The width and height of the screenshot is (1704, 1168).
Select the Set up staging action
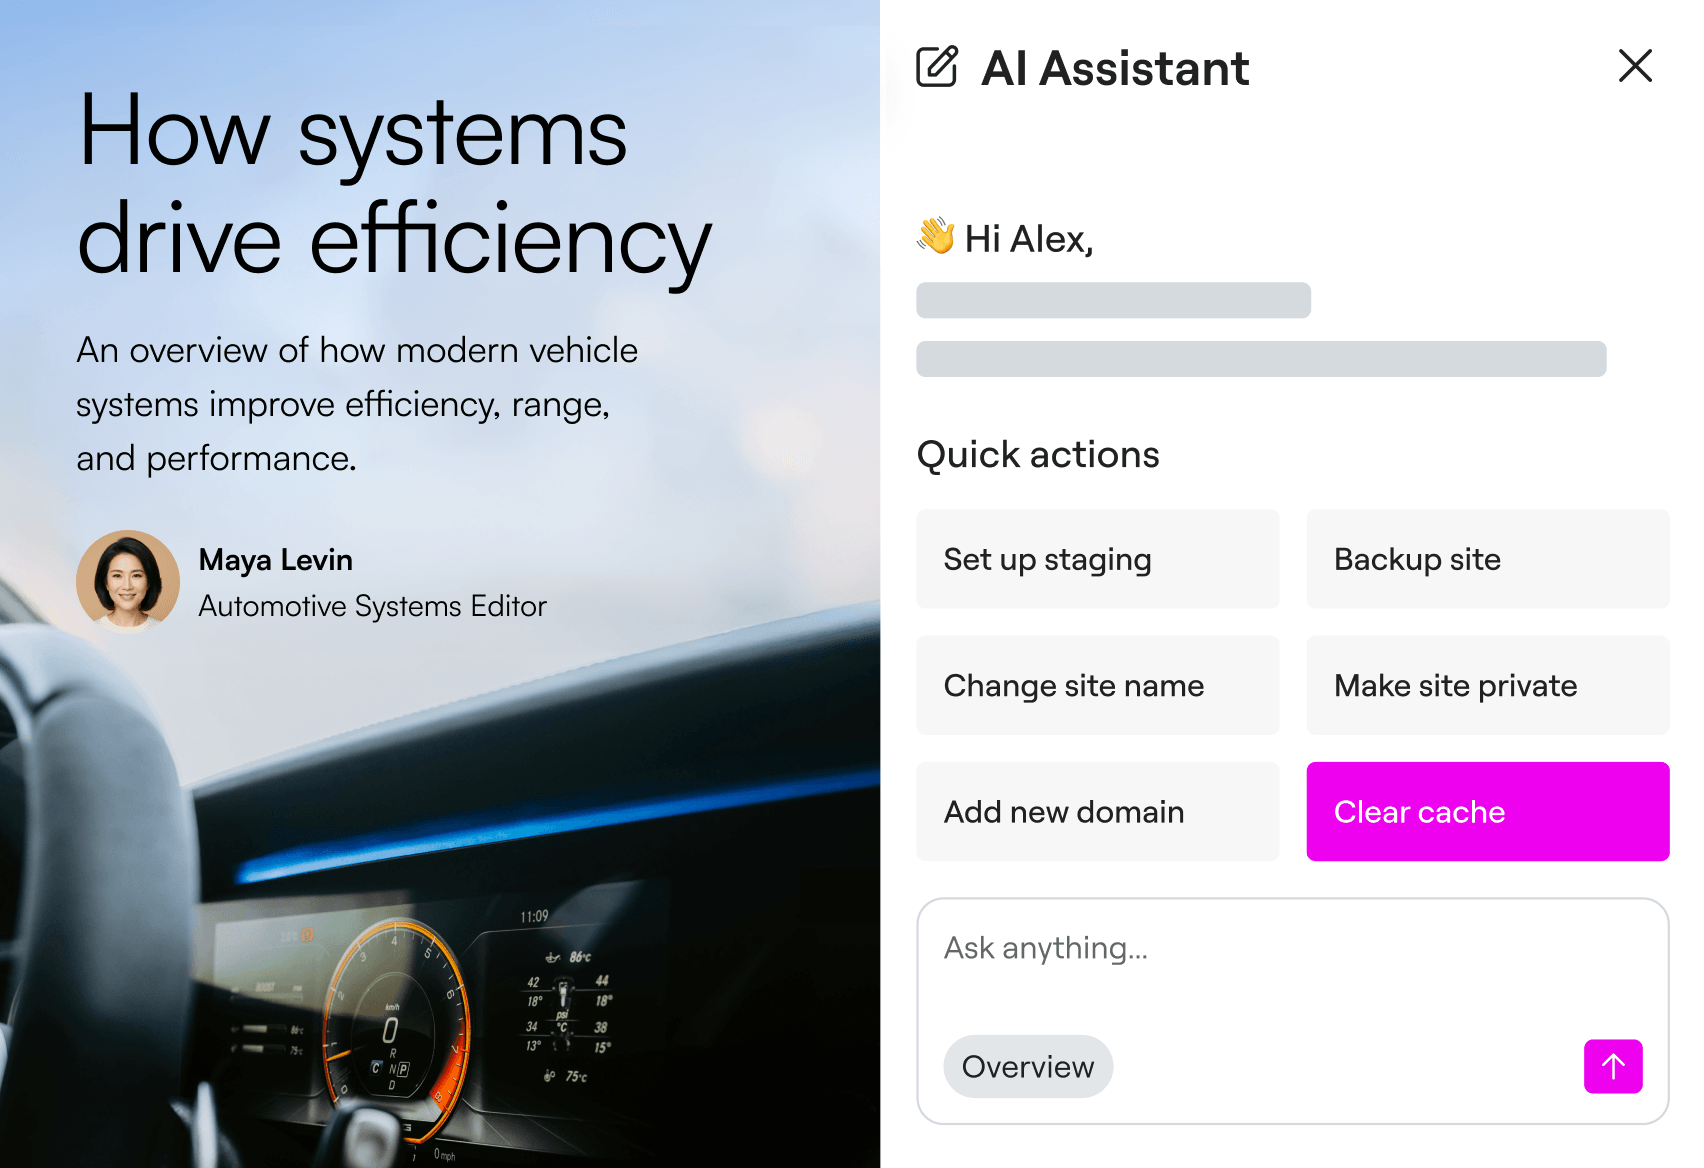coord(1097,559)
